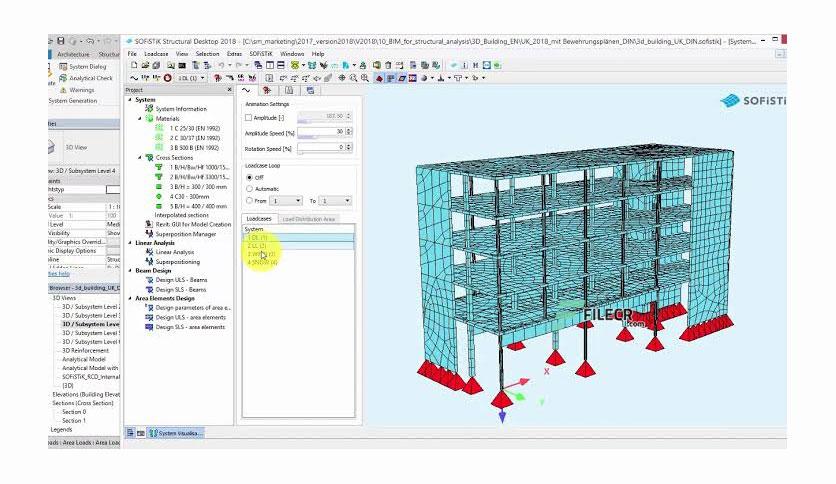The width and height of the screenshot is (836, 484).
Task: Open System Information in project tree
Action: click(x=181, y=109)
